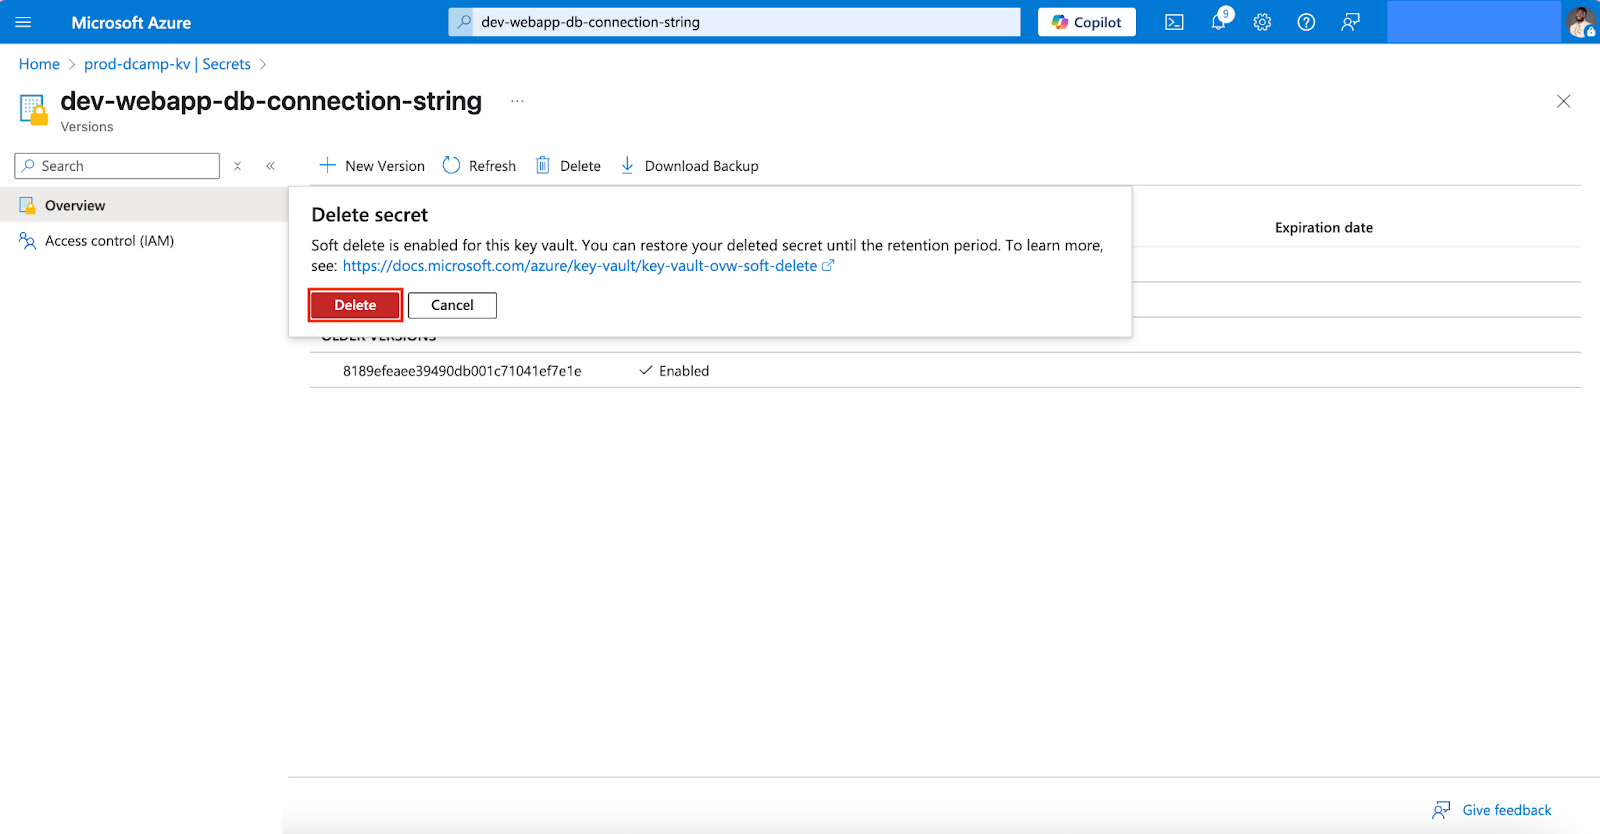Open Copilot assistant
The image size is (1600, 834).
(x=1087, y=22)
